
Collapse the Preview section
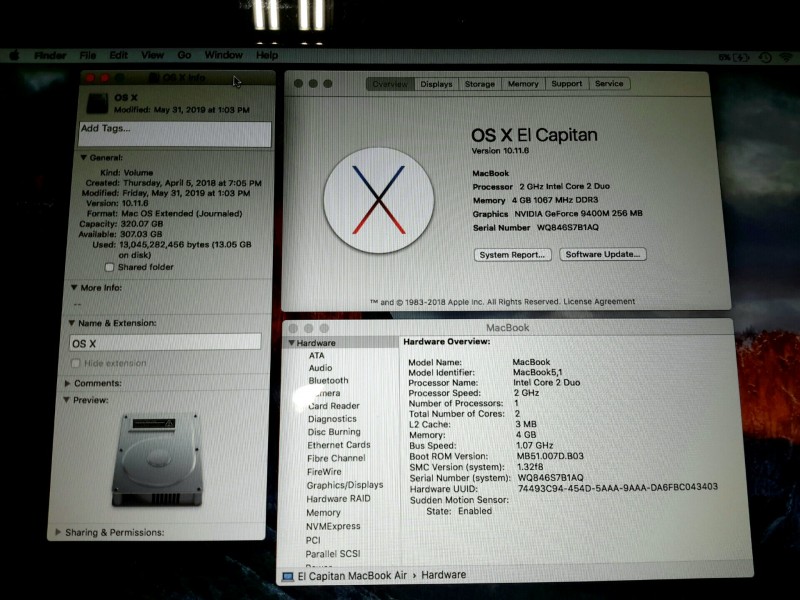click(x=66, y=400)
